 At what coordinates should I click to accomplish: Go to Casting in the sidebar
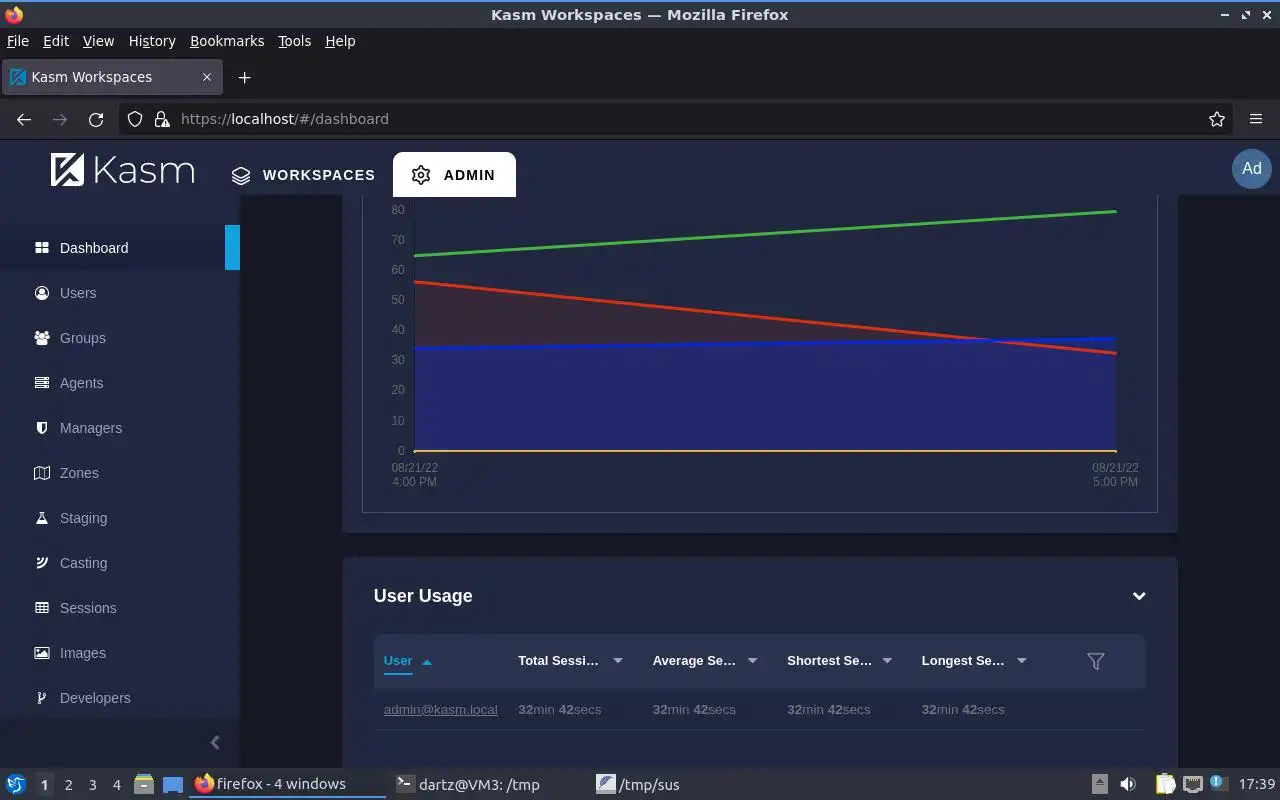(x=83, y=563)
